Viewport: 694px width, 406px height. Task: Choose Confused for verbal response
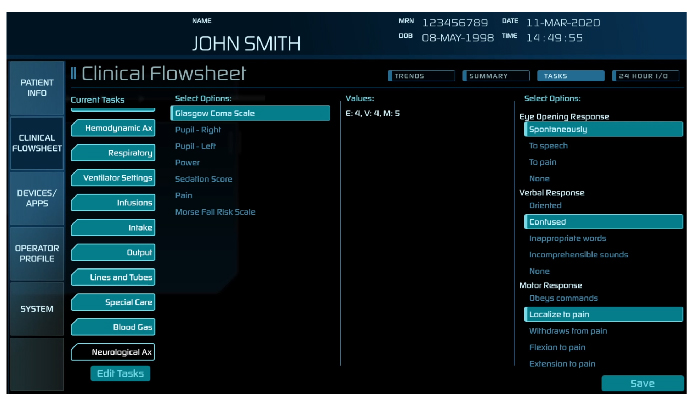point(603,222)
